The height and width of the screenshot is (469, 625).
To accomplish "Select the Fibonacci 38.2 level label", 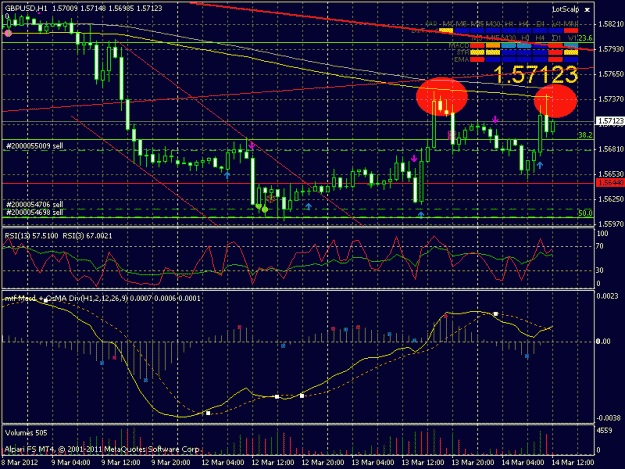I will click(585, 135).
